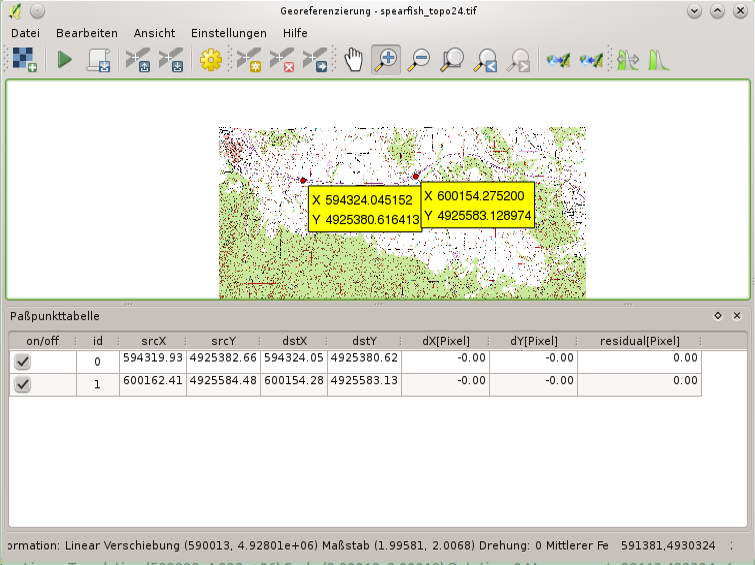Sort table by on/off column header
Screen dimensions: 755x565
[42, 341]
